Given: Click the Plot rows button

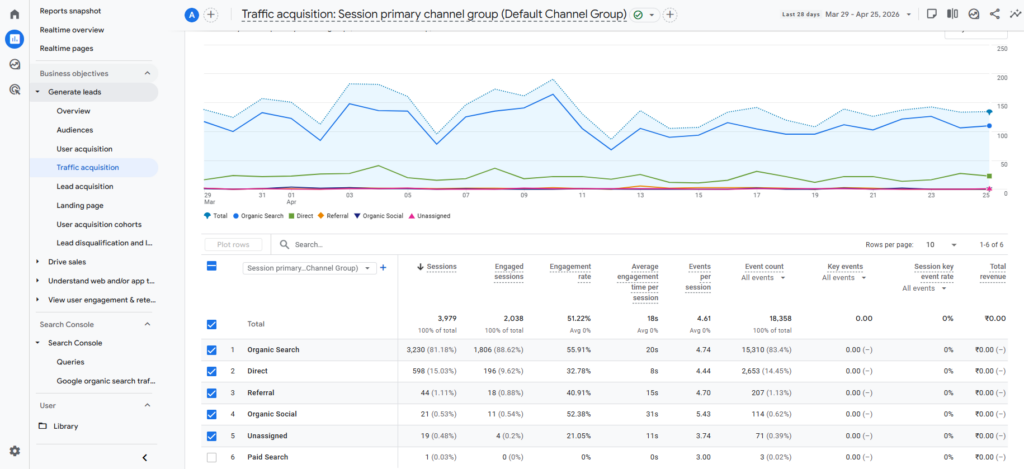Looking at the screenshot, I should [x=234, y=244].
